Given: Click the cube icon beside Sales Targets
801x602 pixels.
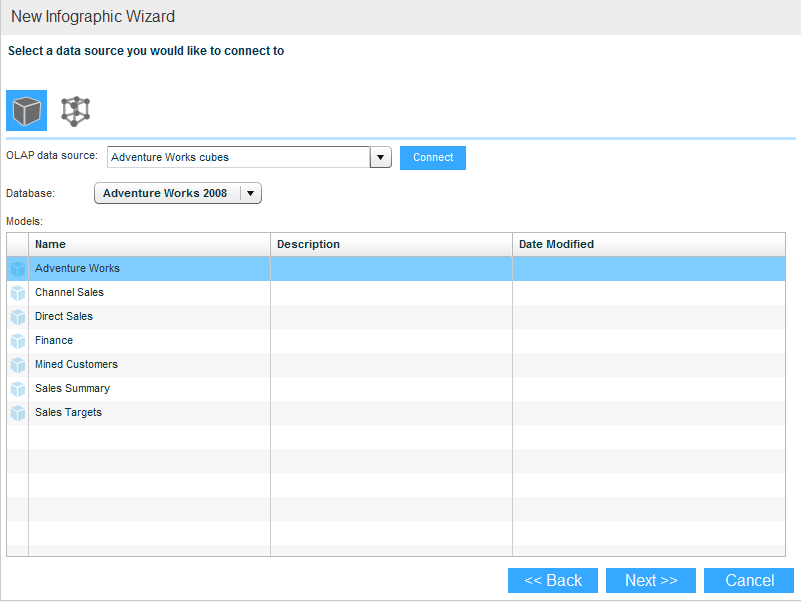Looking at the screenshot, I should pos(18,413).
